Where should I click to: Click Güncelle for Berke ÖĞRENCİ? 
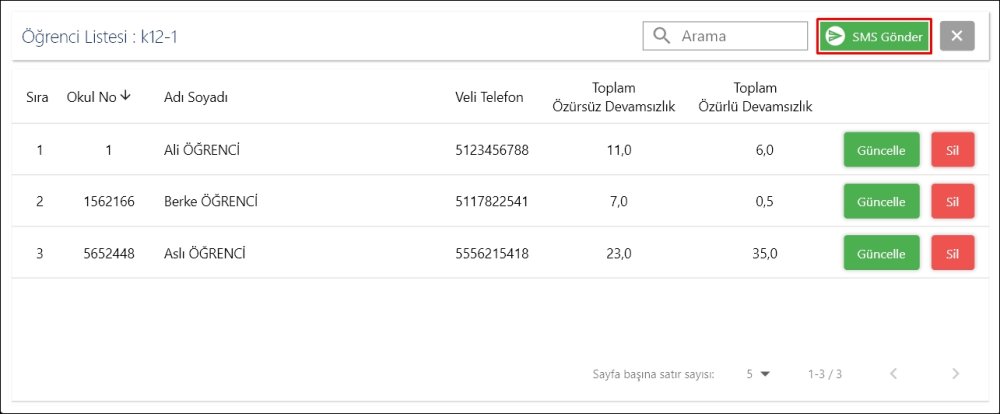point(881,202)
